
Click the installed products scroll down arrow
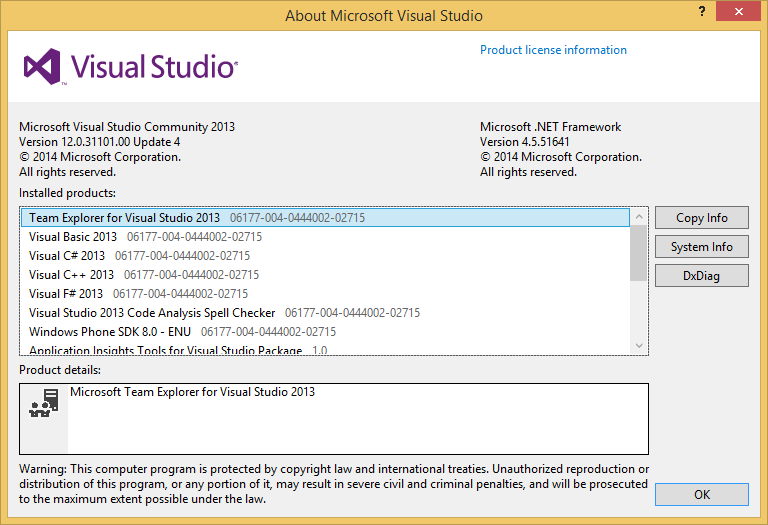tap(639, 345)
